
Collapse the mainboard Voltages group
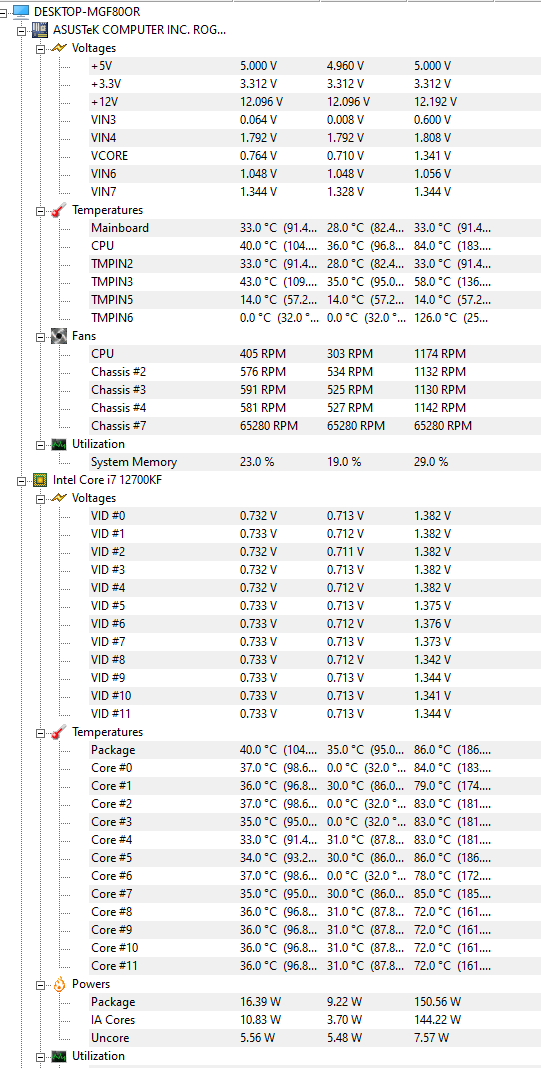tap(40, 48)
